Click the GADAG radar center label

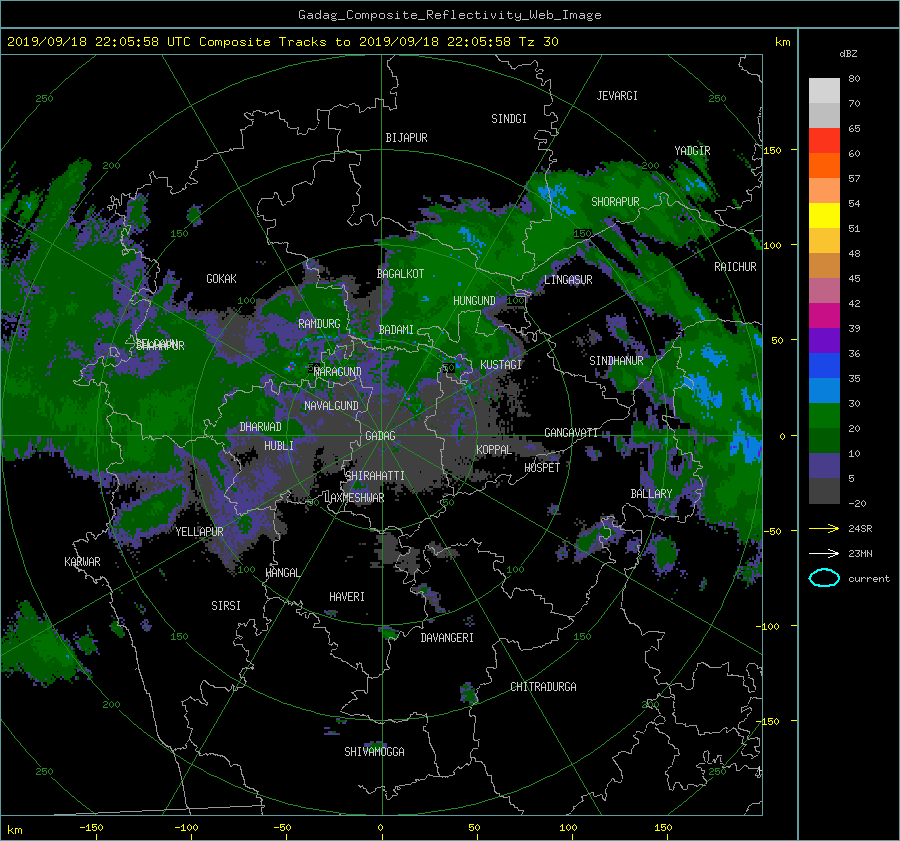(x=381, y=436)
